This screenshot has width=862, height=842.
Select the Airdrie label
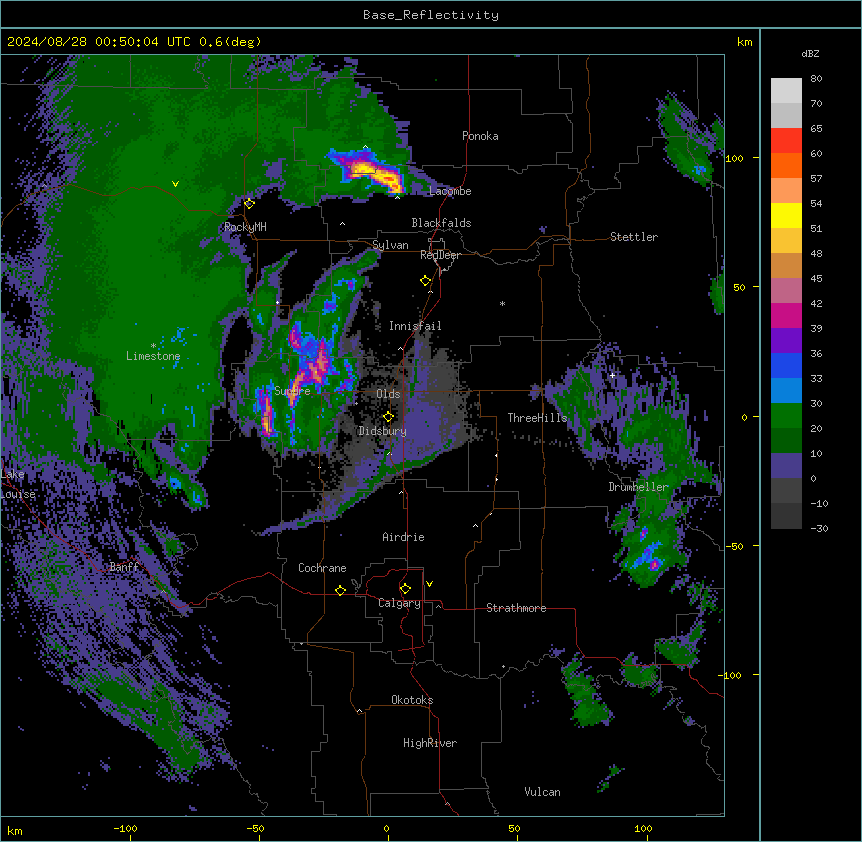[x=404, y=537]
